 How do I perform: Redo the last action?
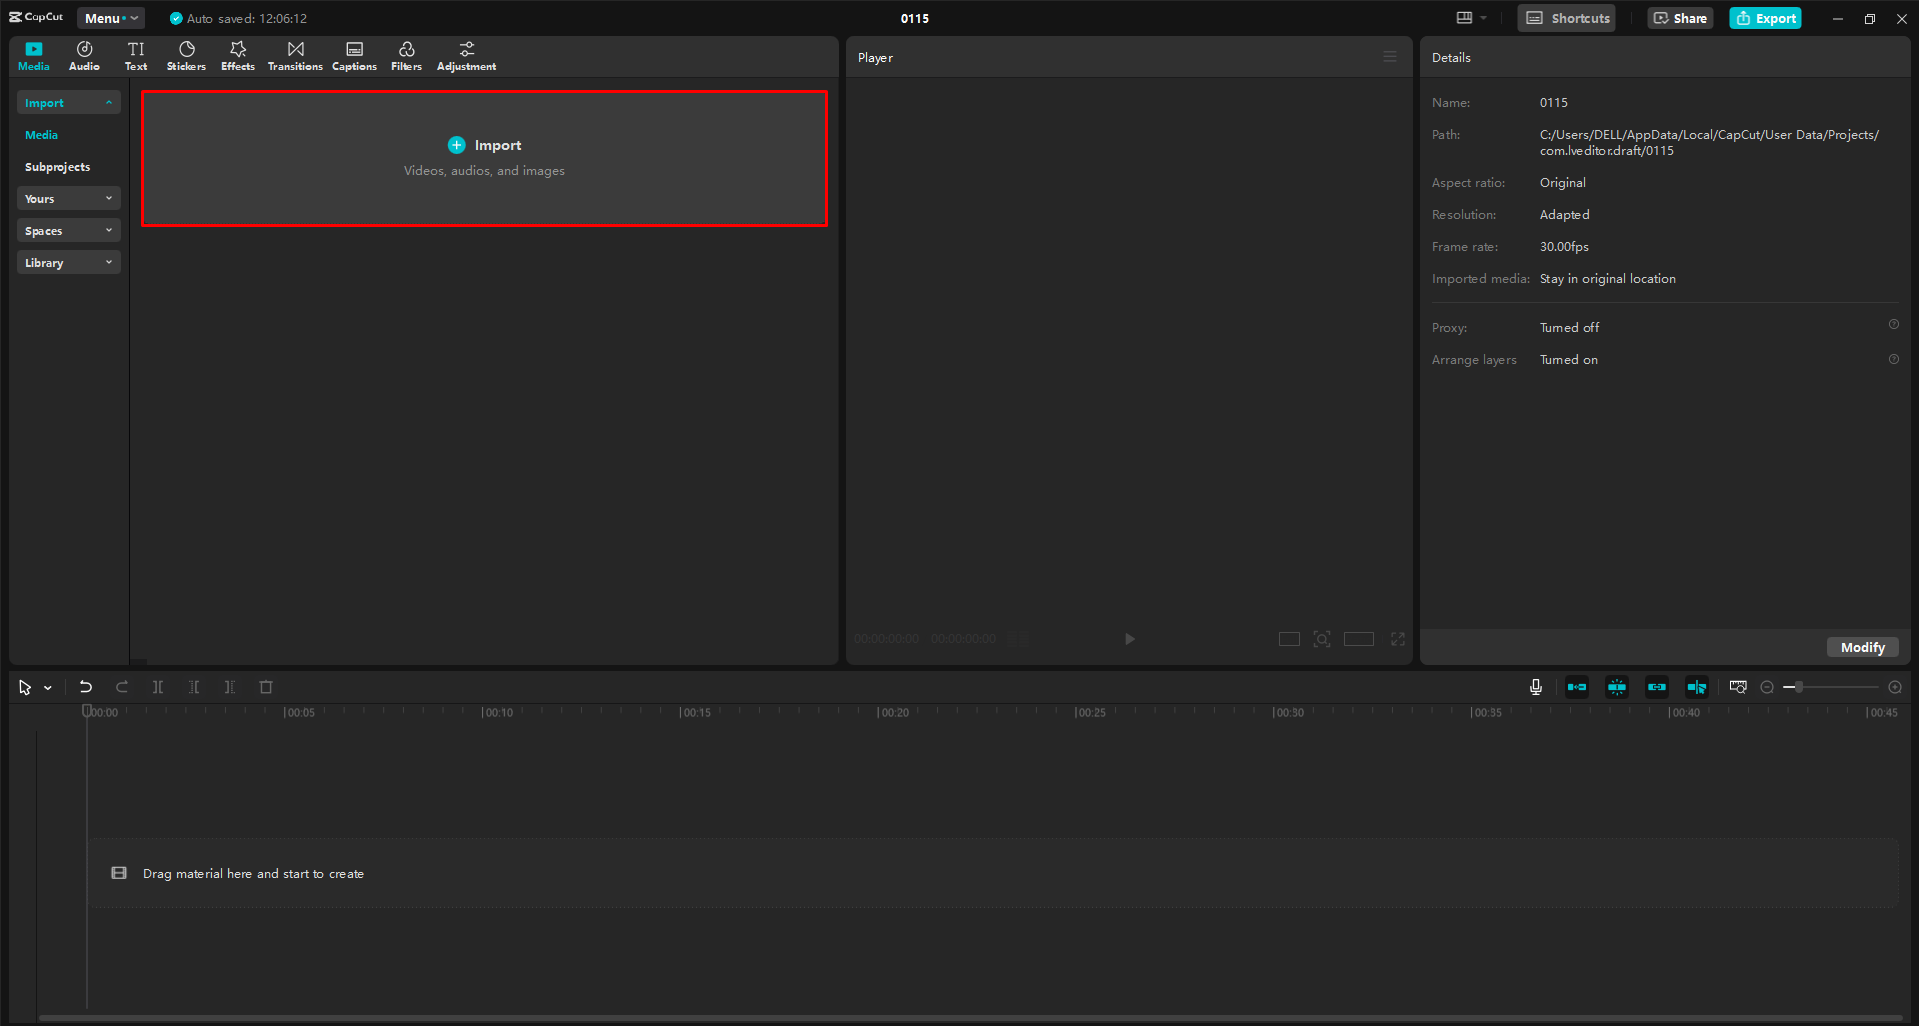tap(121, 687)
